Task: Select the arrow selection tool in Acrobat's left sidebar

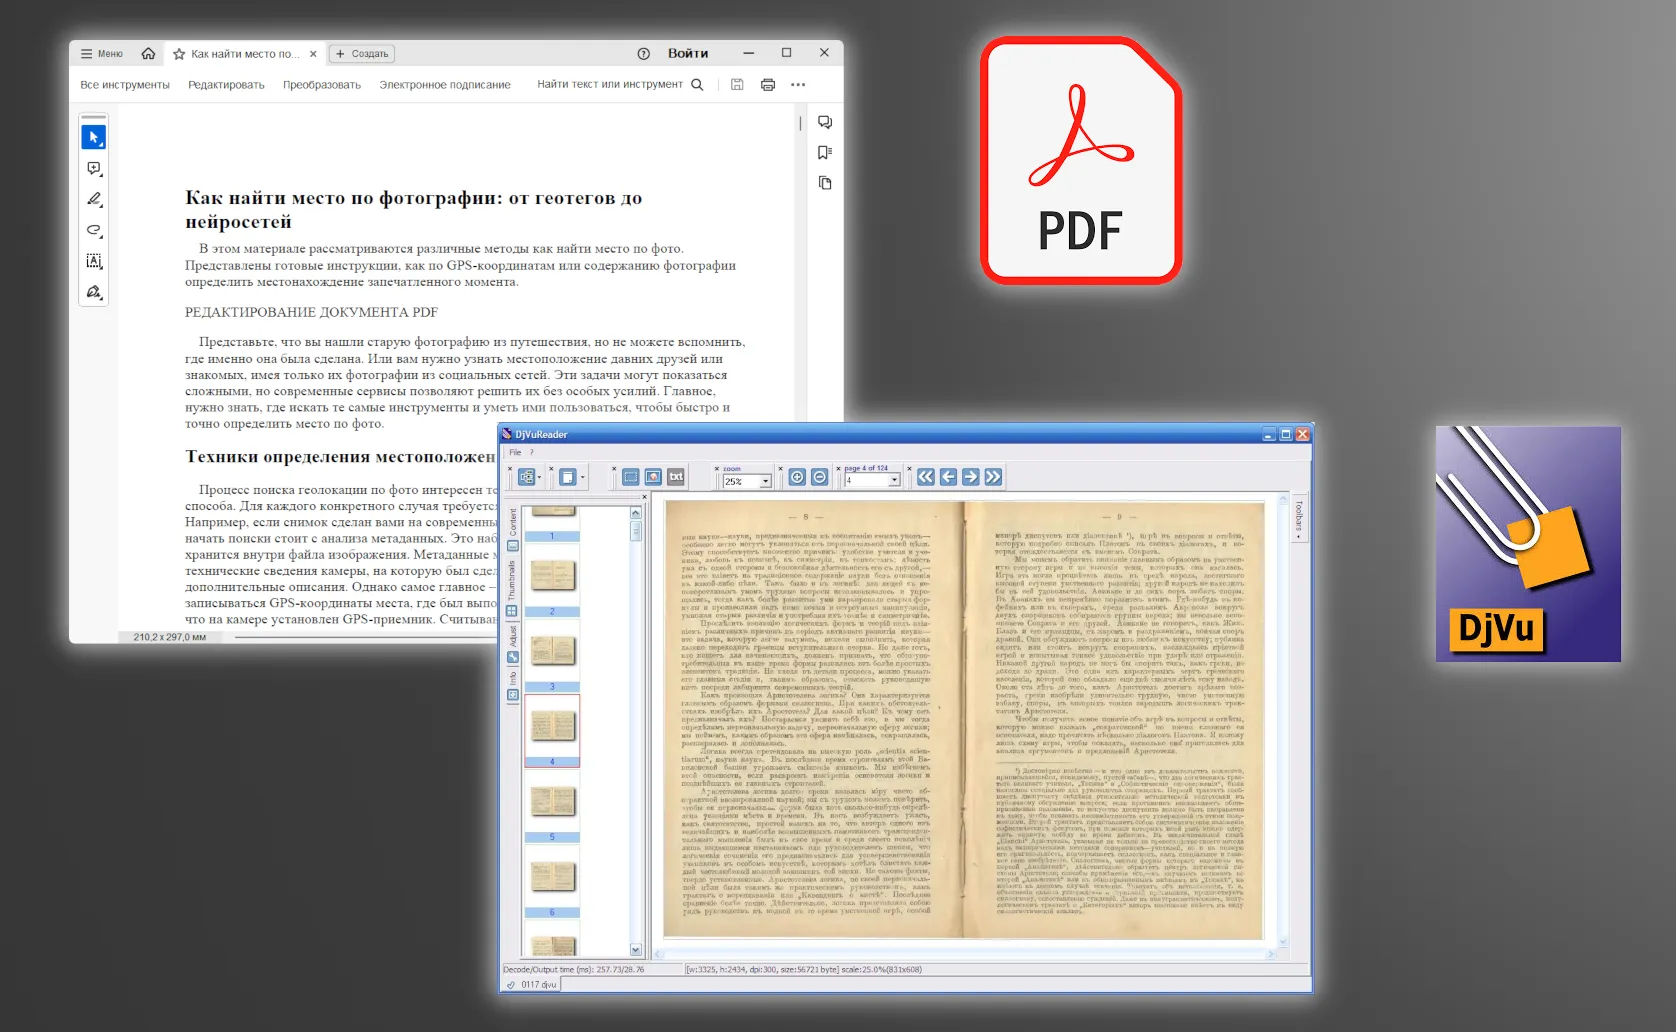Action: coord(92,137)
